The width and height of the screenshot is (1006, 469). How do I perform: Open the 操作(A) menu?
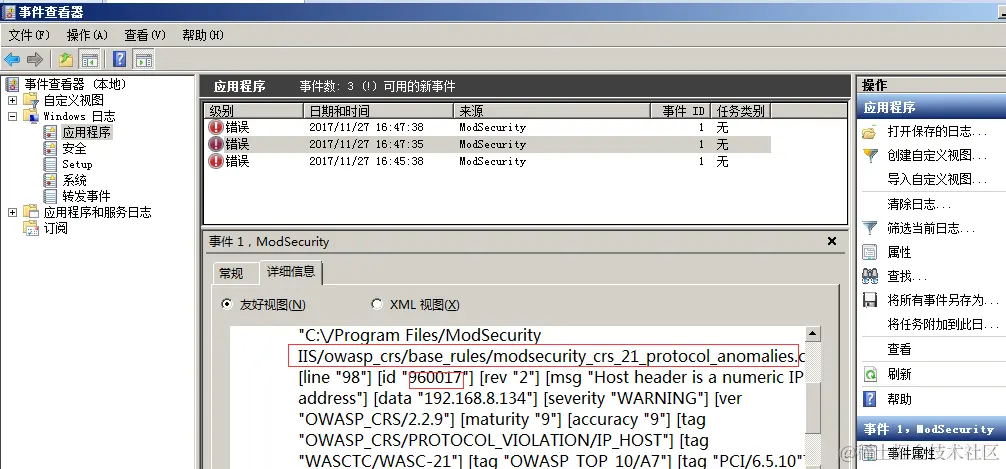tap(87, 35)
